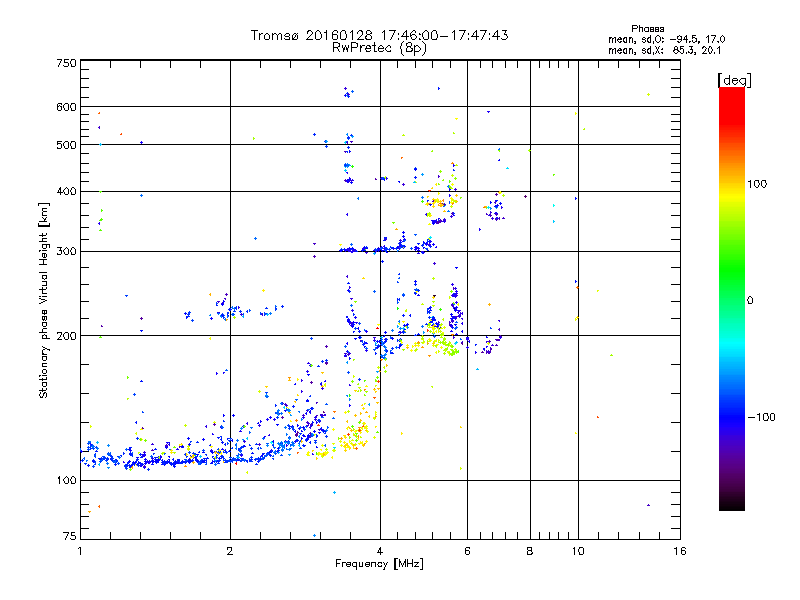Image resolution: width=800 pixels, height=600 pixels.
Task: Click the '2' frequency axis tick label
Action: (230, 551)
